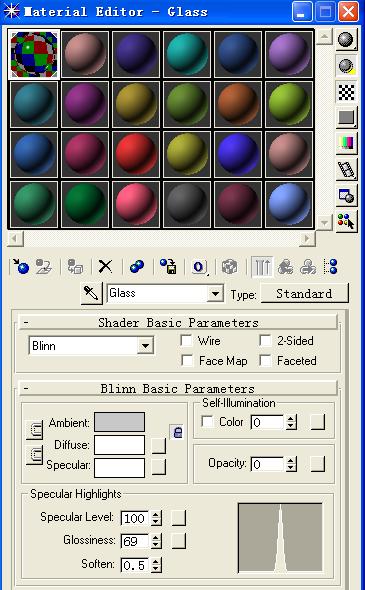Viewport: 365px width, 590px height.
Task: Click the Specular Level value field
Action: (135, 518)
